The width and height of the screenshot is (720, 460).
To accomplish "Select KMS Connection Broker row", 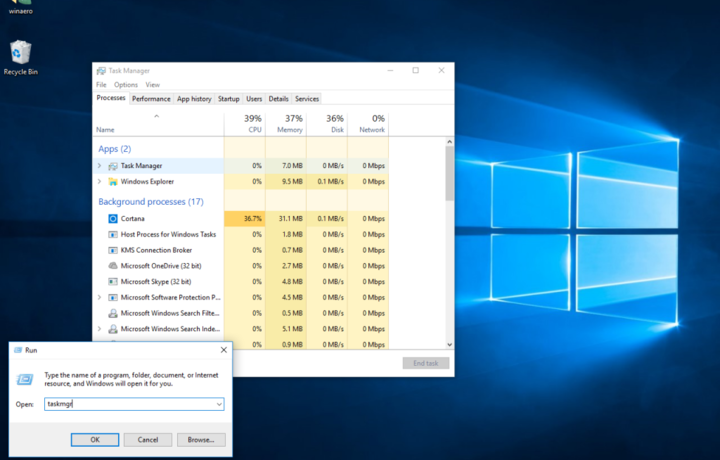I will pyautogui.click(x=242, y=250).
